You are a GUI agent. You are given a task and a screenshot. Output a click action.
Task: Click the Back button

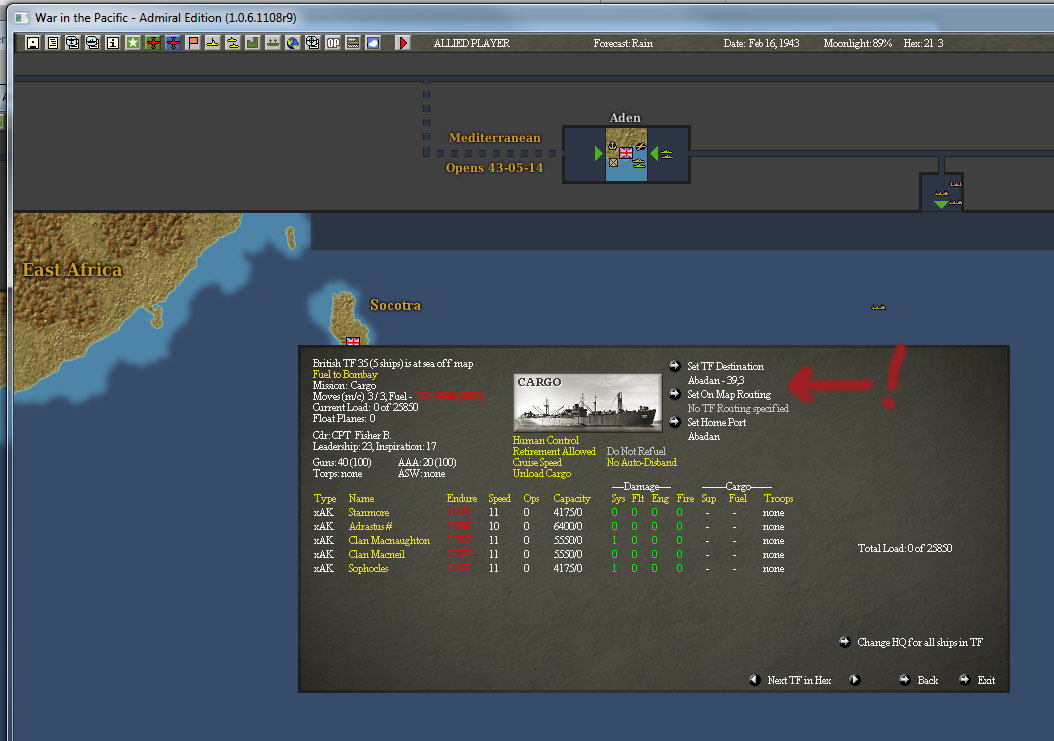pos(928,680)
